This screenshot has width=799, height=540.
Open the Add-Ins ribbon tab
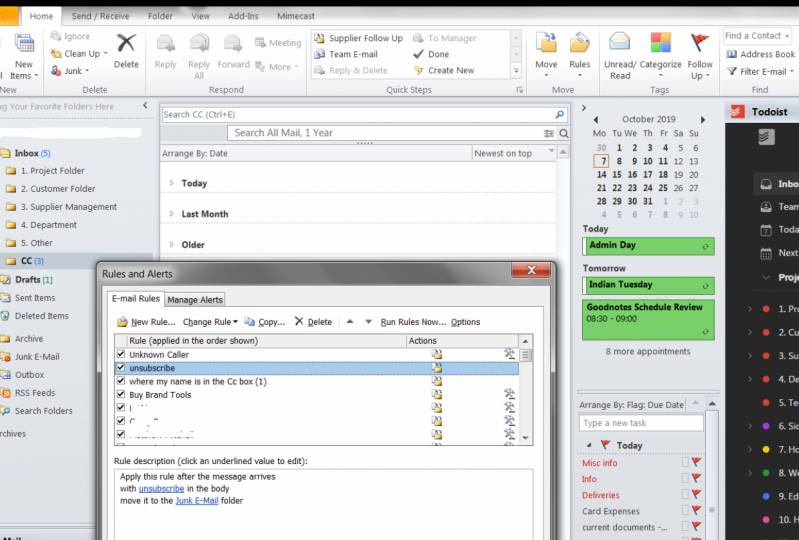tap(243, 16)
